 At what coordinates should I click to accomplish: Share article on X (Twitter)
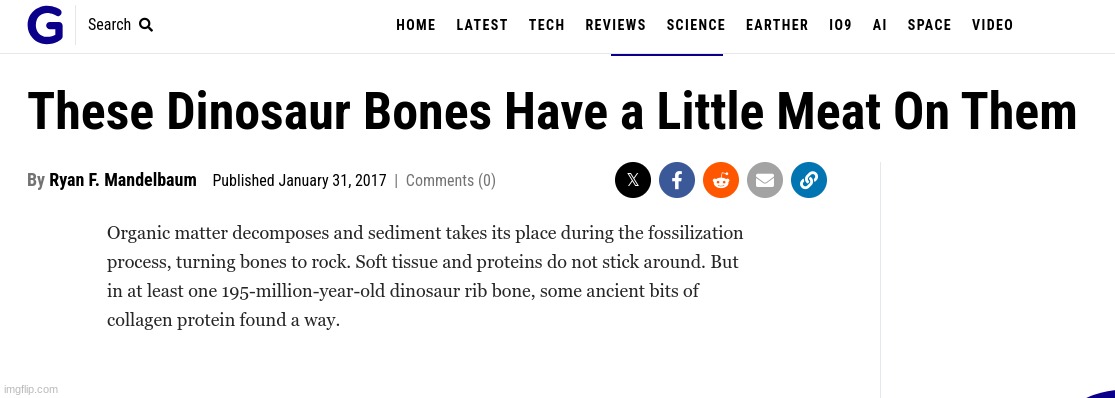tap(633, 180)
